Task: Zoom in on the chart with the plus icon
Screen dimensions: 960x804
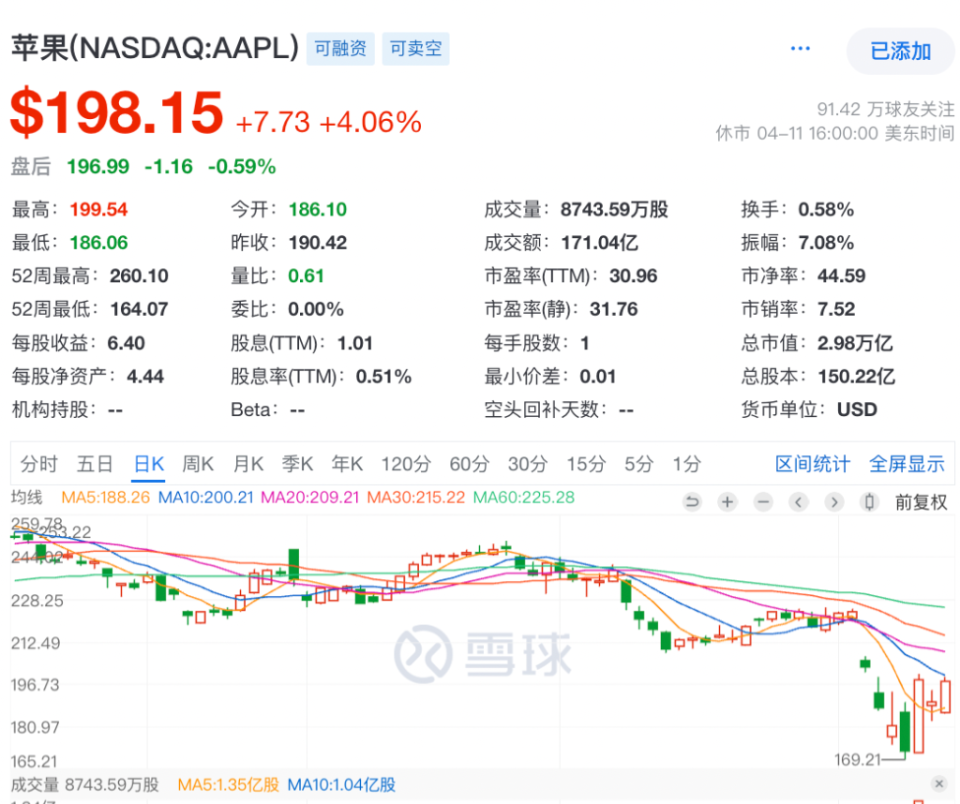Action: 728,502
